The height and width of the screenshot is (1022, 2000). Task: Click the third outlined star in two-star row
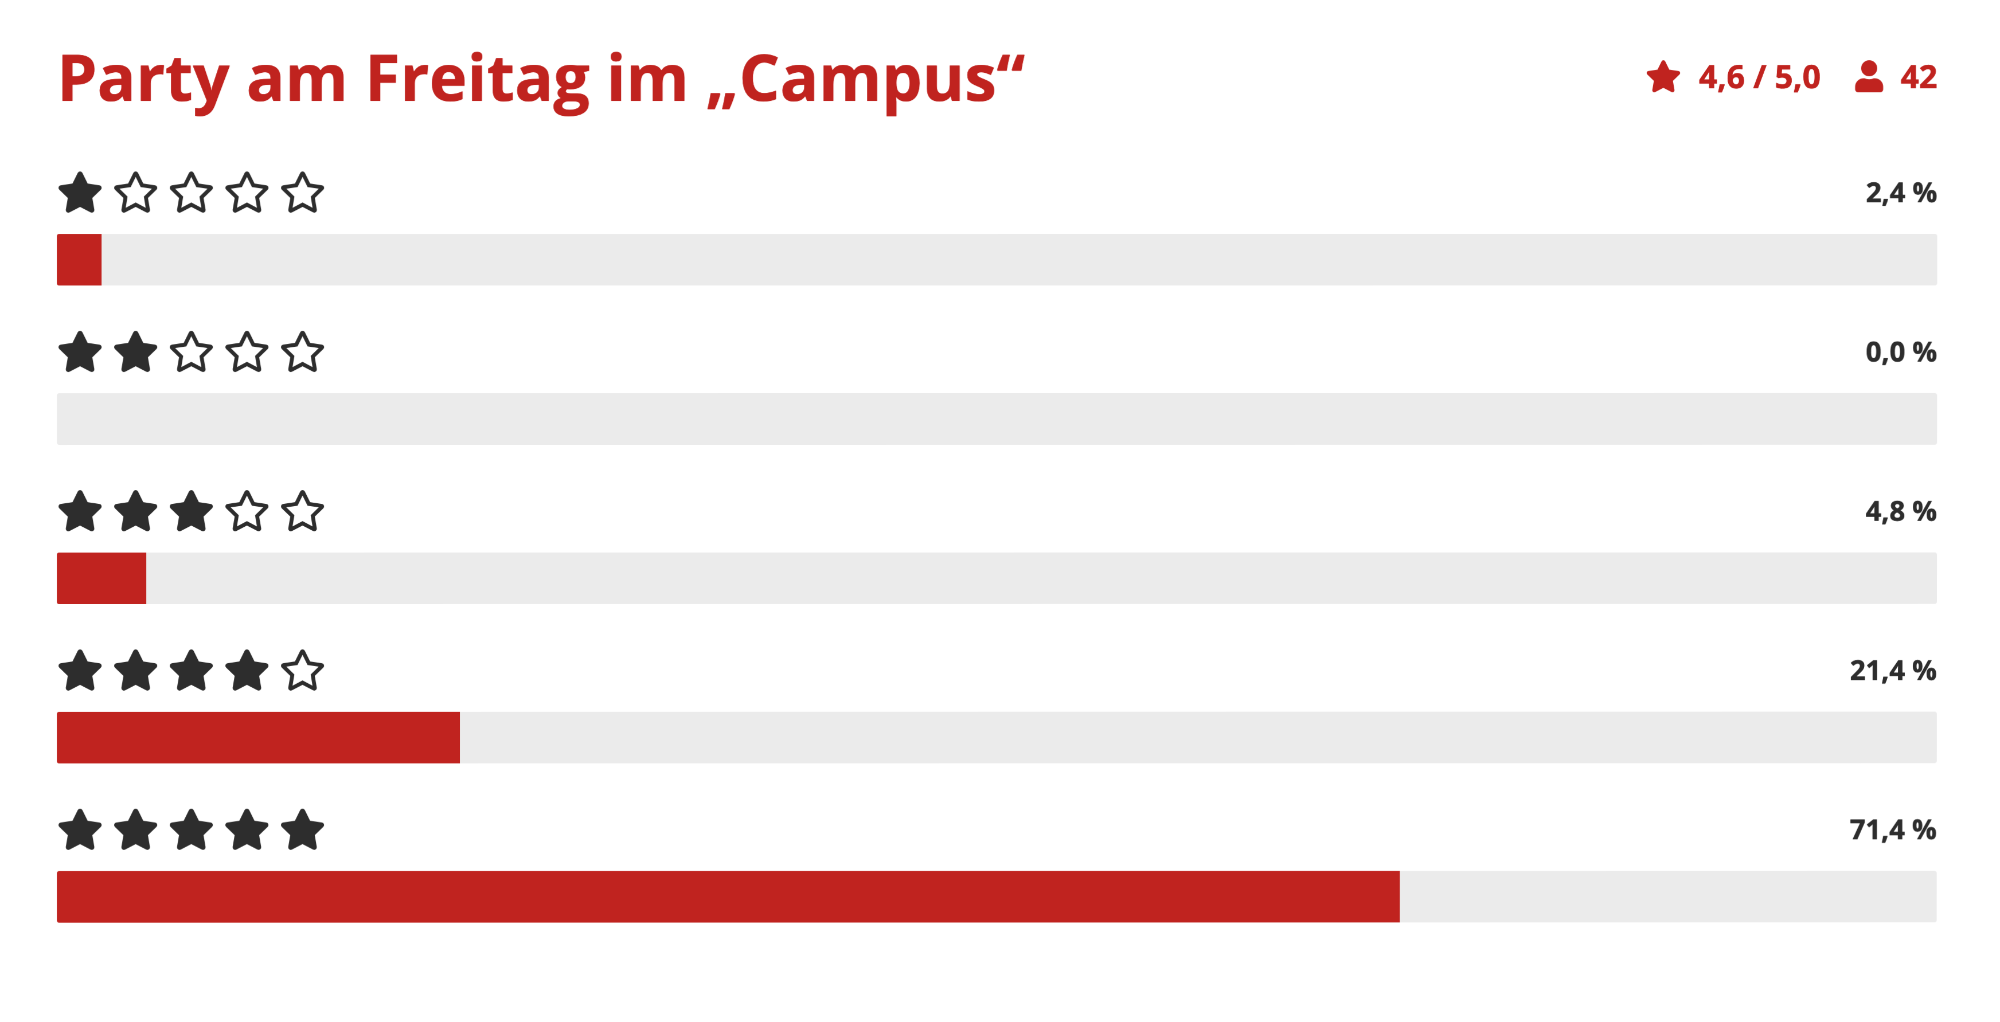(191, 352)
